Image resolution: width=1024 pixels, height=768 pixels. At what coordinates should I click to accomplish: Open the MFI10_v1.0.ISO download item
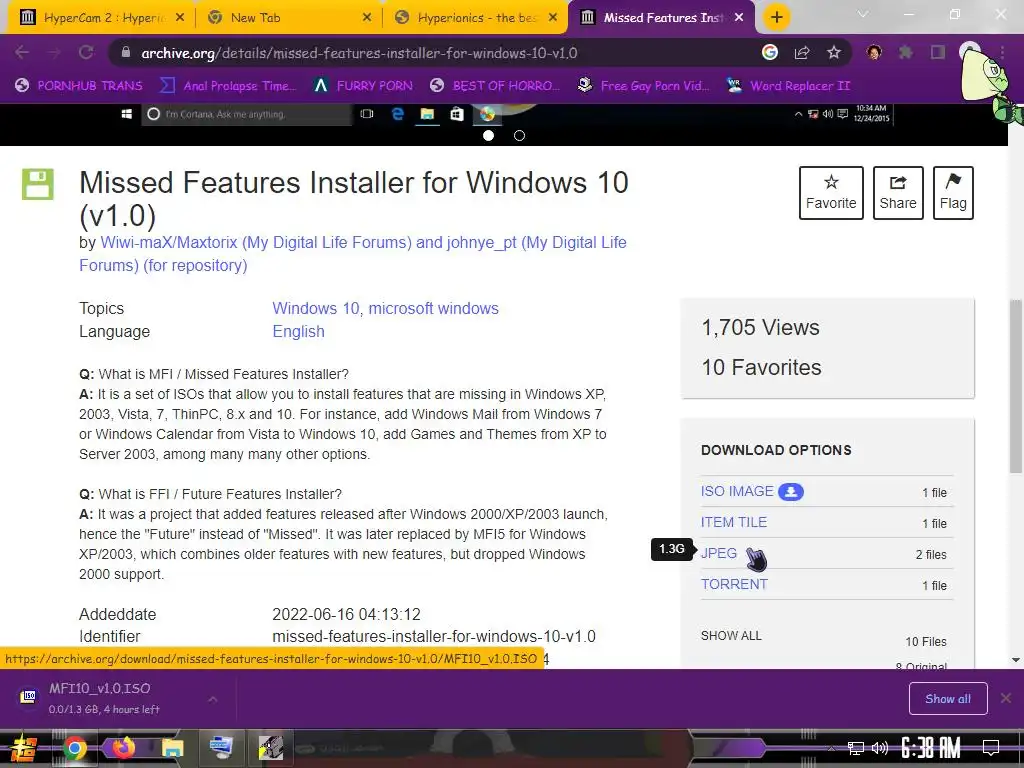pos(104,697)
